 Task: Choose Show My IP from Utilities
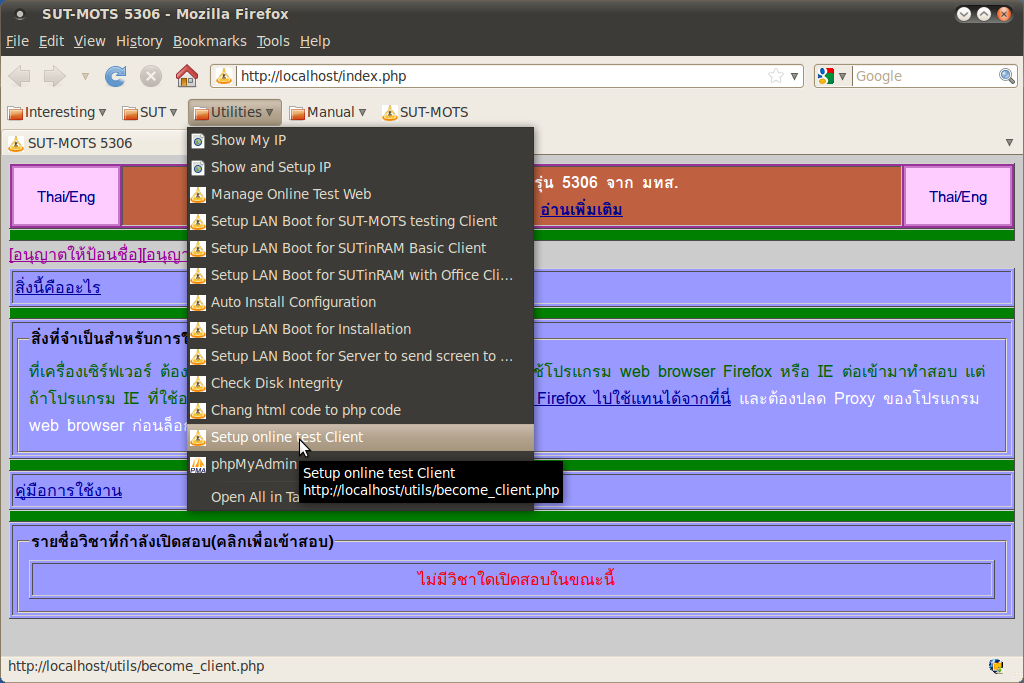tap(360, 140)
